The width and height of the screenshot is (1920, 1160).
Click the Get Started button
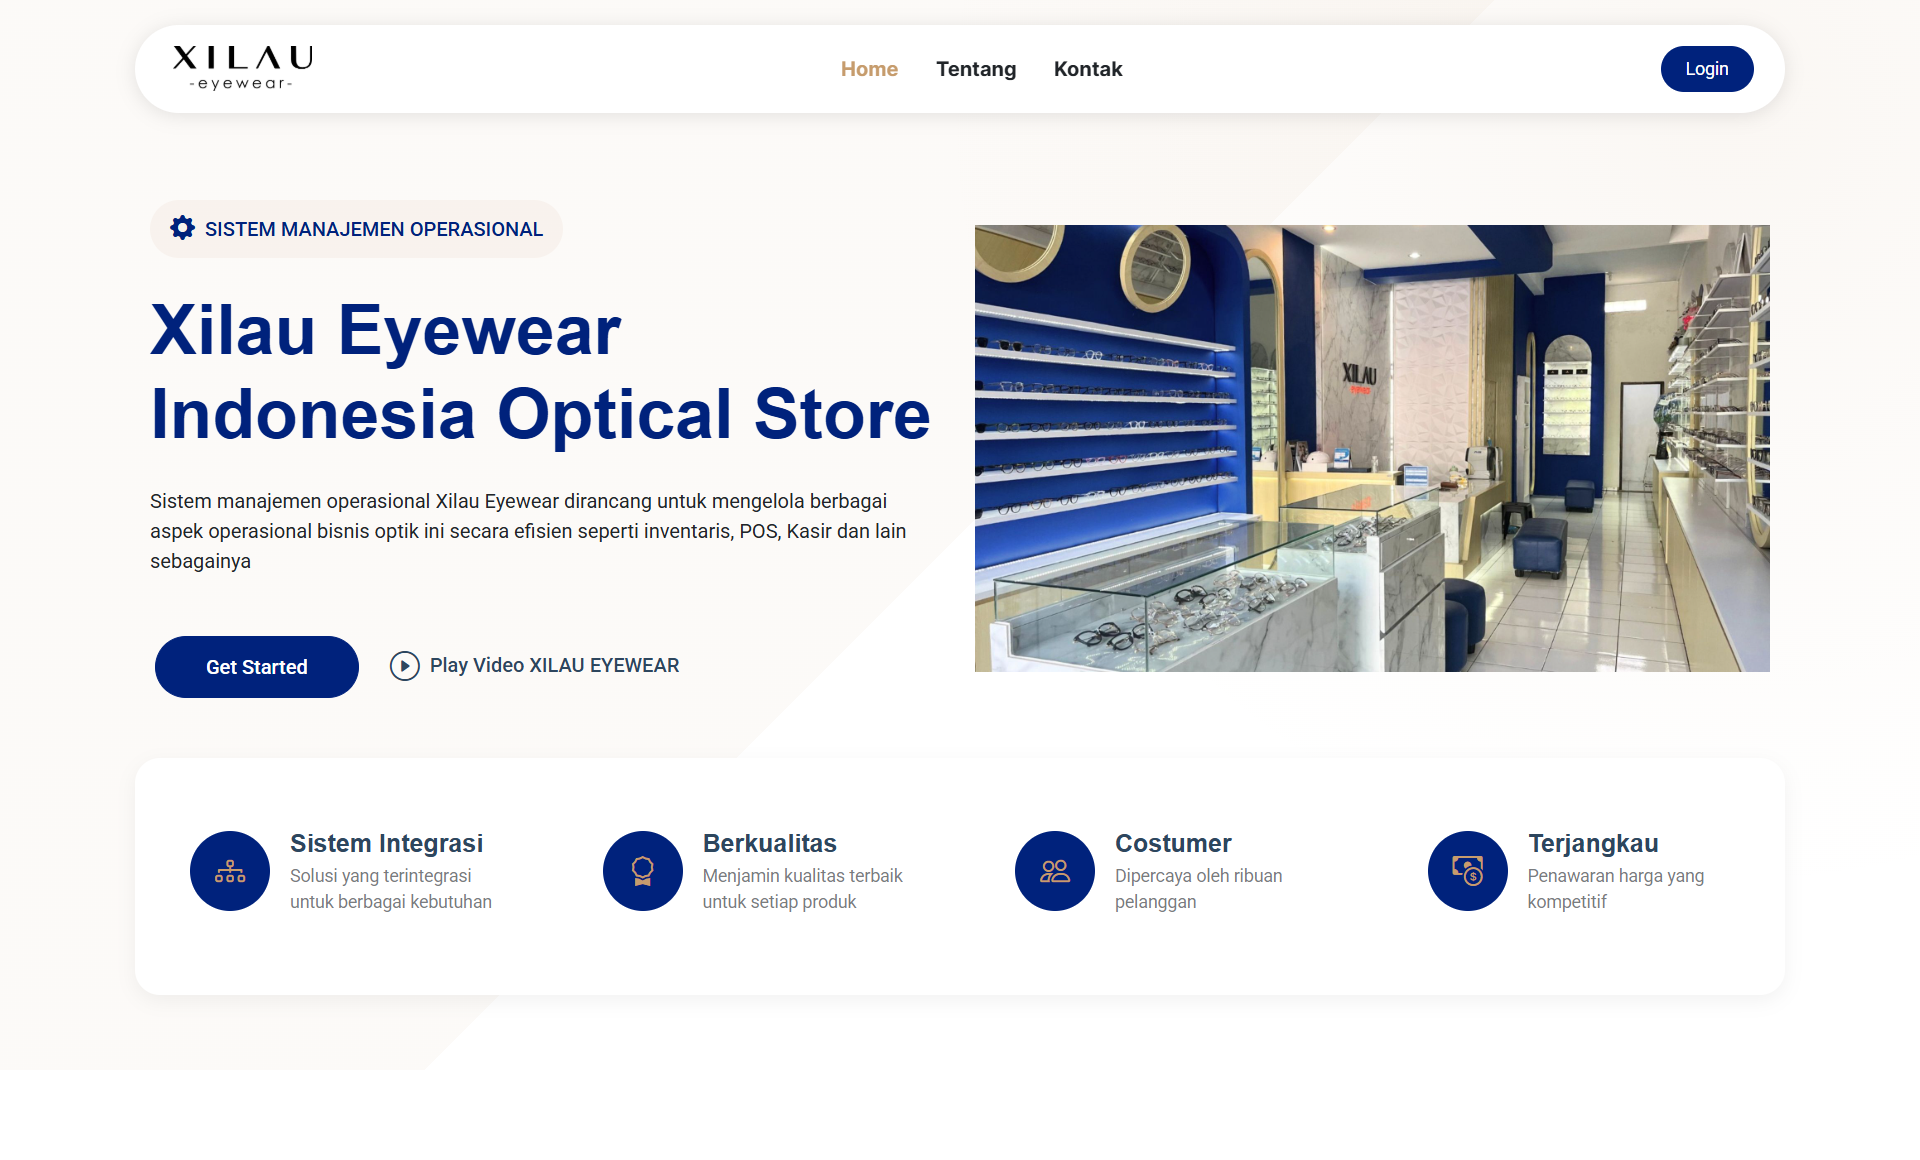click(x=257, y=667)
